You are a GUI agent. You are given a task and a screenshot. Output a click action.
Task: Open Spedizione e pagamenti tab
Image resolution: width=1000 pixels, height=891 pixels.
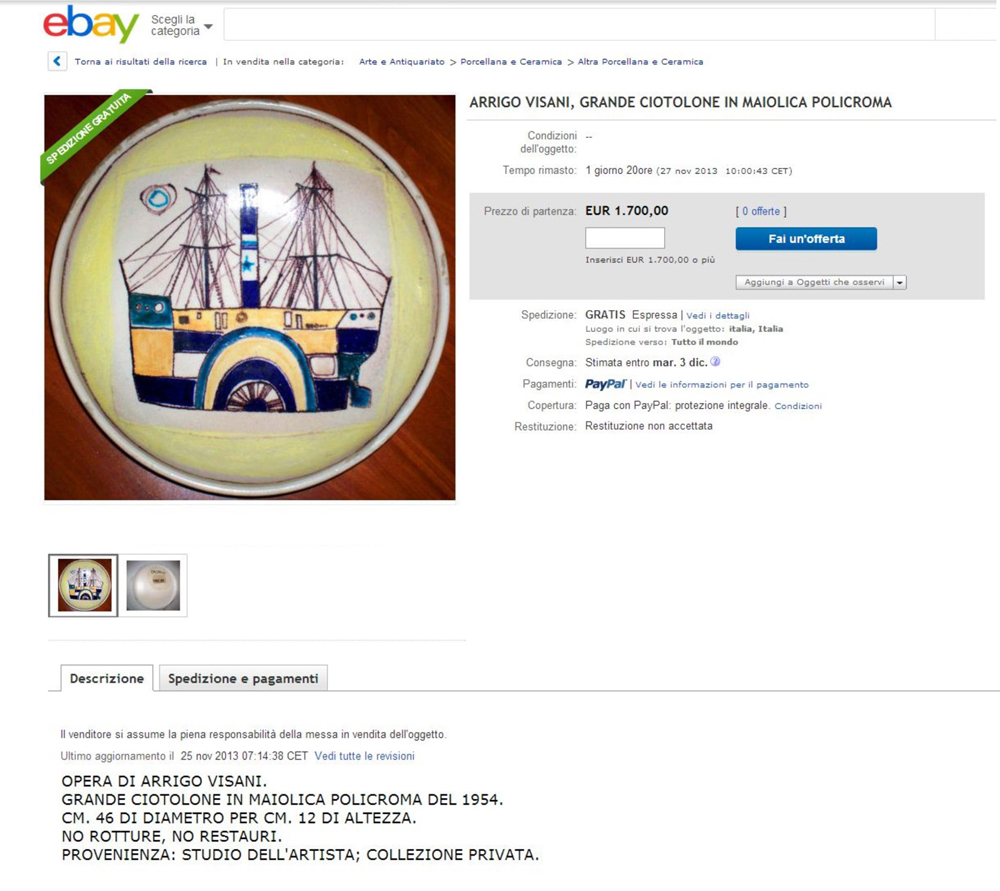point(243,678)
